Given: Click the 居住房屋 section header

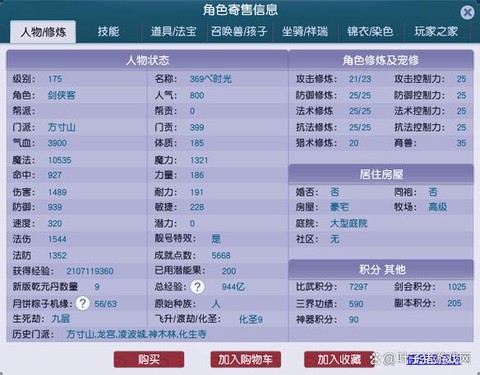Looking at the screenshot, I should [381, 174].
